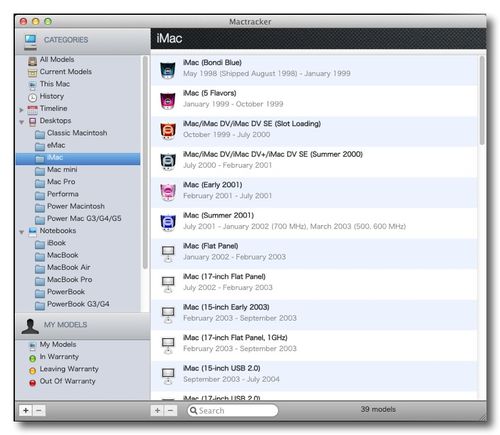This screenshot has width=500, height=435.
Task: Click the eMac folder icon
Action: 40,146
